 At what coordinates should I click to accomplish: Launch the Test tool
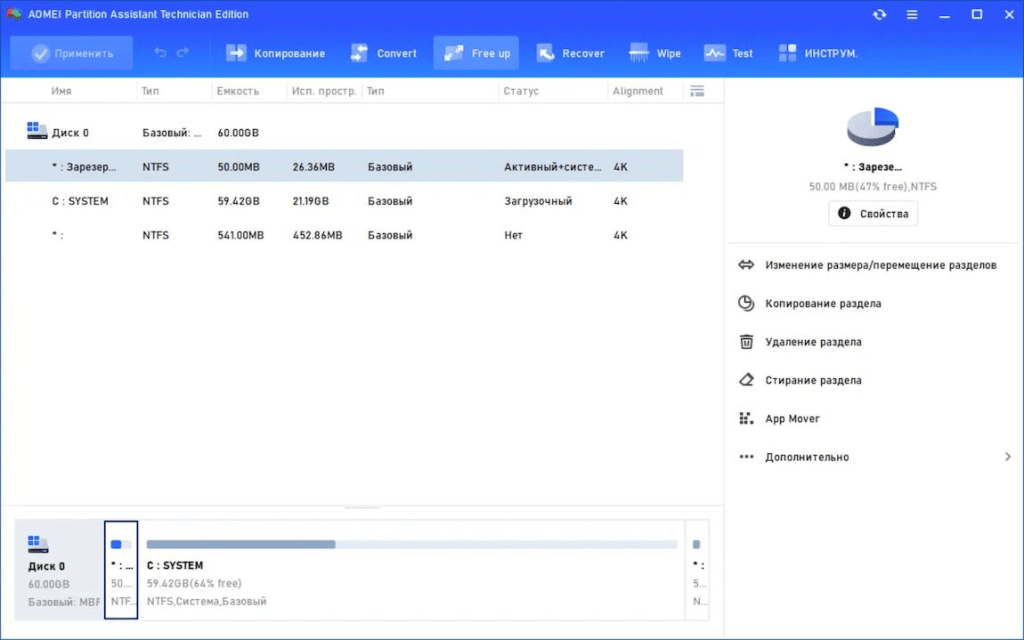[729, 52]
